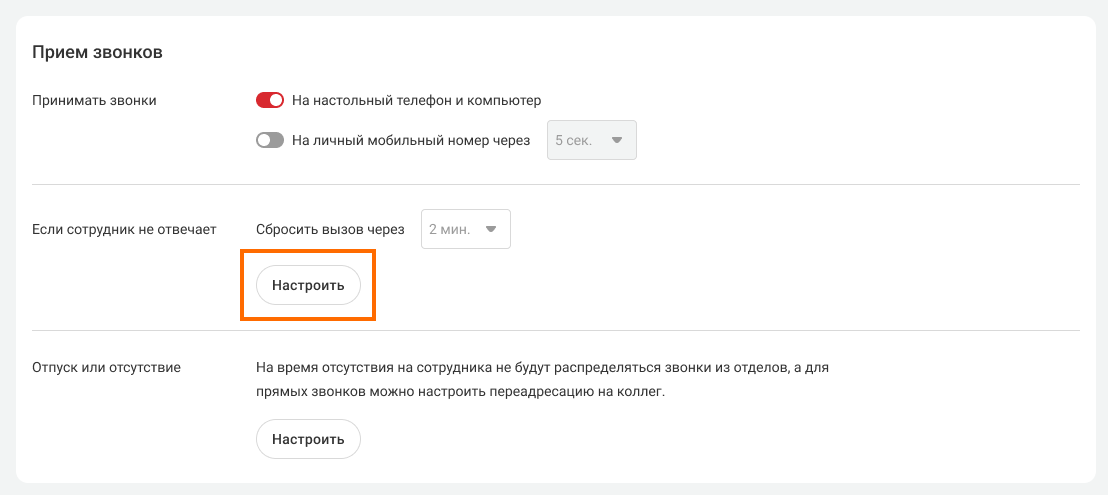Click the 'На настольный телефон и компьютер' text
Screen dimensions: 1108x495
416,100
